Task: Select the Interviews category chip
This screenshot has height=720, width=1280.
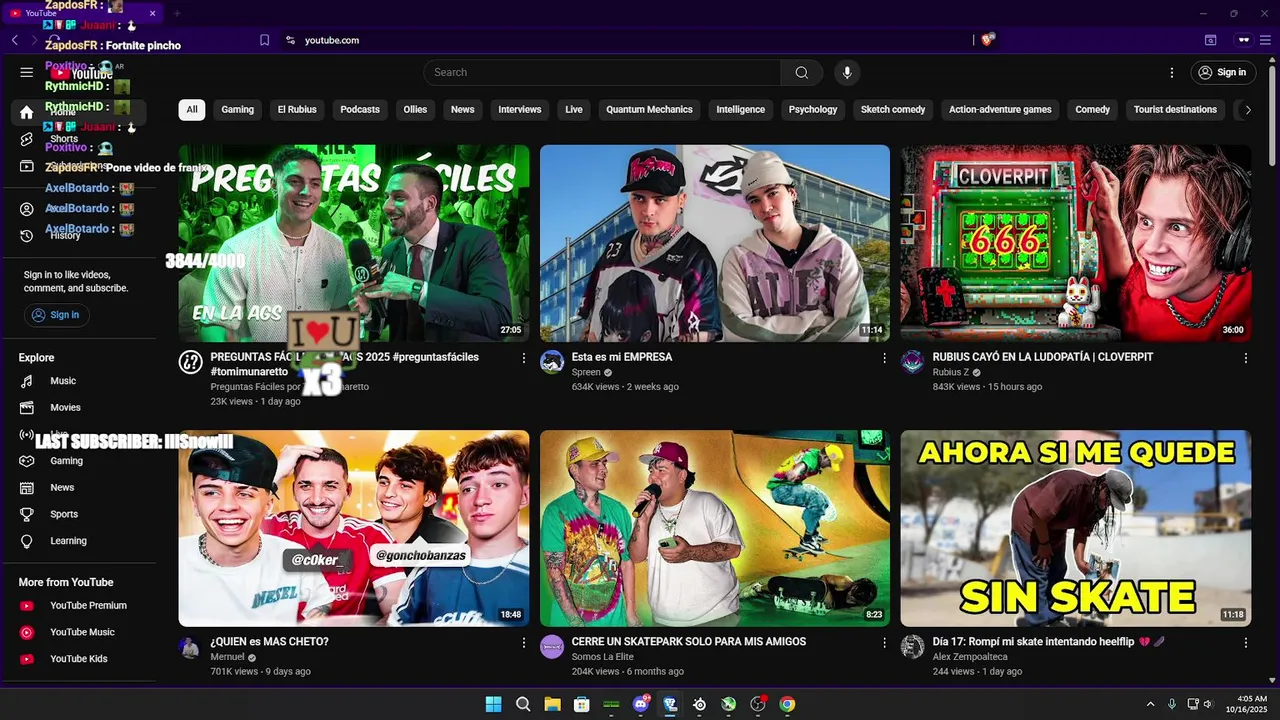Action: pyautogui.click(x=520, y=110)
